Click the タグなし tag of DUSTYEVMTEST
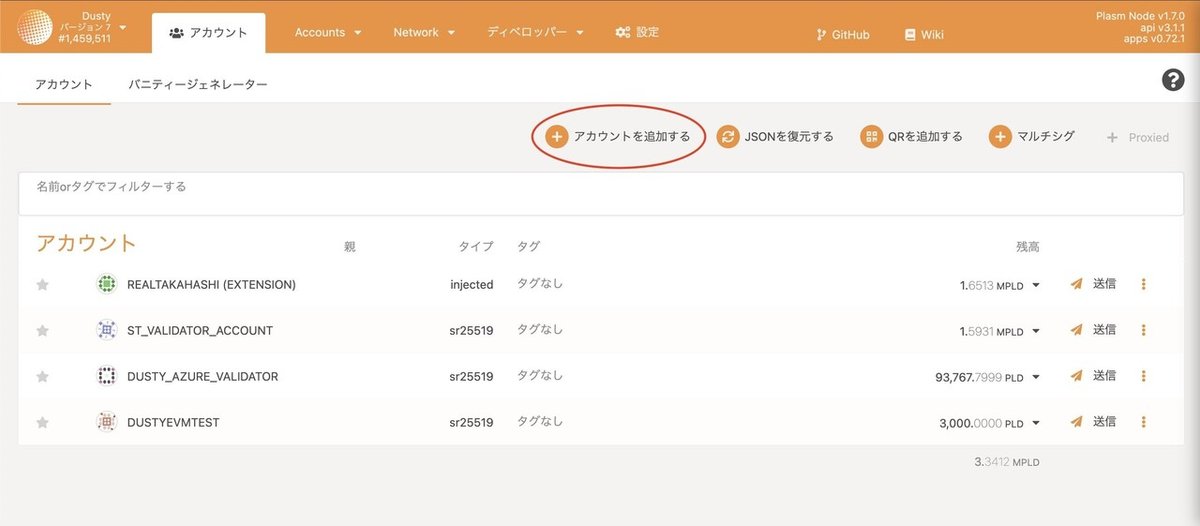1200x526 pixels. click(x=540, y=422)
